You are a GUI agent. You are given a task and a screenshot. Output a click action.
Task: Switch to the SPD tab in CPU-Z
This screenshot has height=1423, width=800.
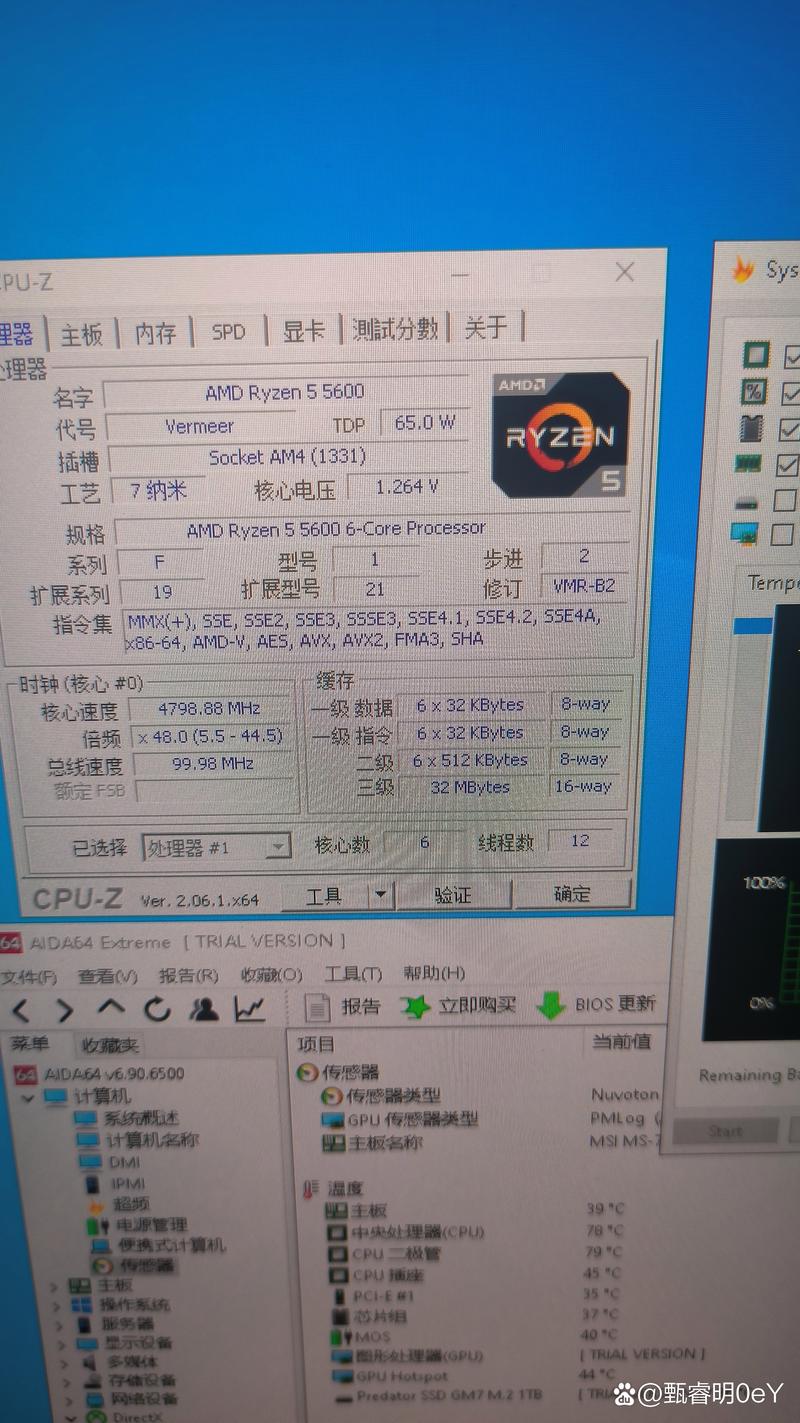tap(228, 332)
